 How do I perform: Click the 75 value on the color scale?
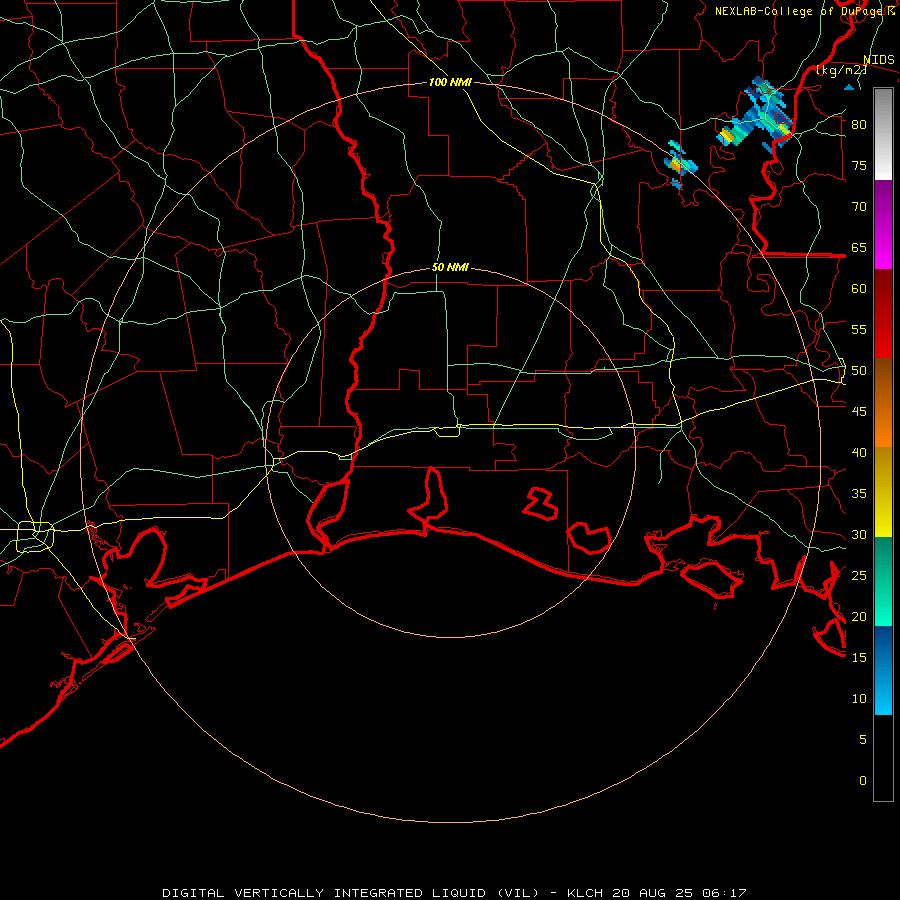tap(859, 166)
